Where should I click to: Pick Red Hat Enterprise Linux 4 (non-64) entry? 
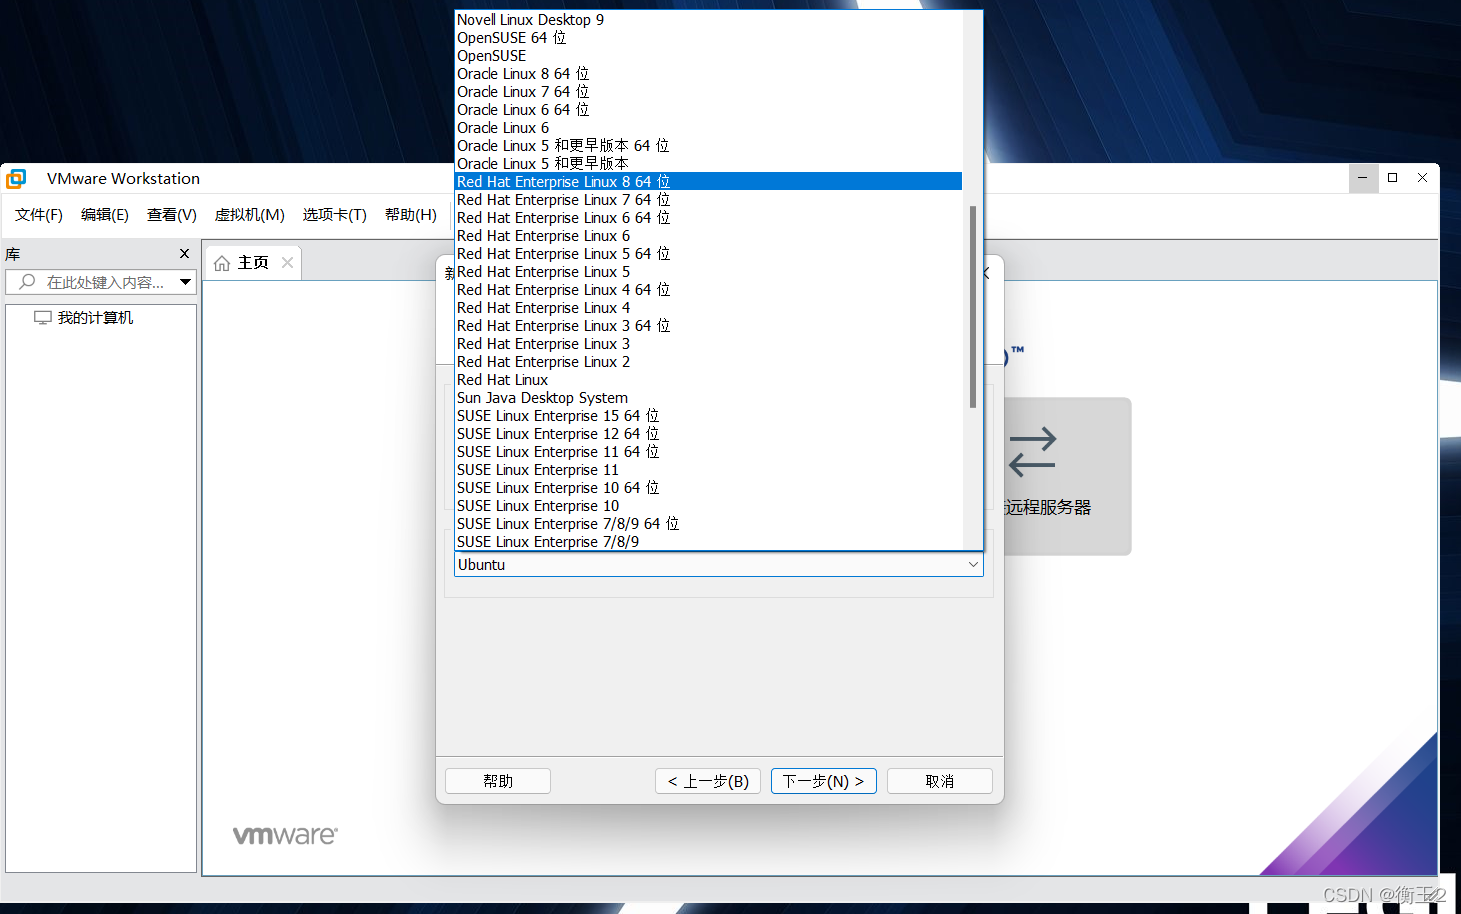click(708, 308)
